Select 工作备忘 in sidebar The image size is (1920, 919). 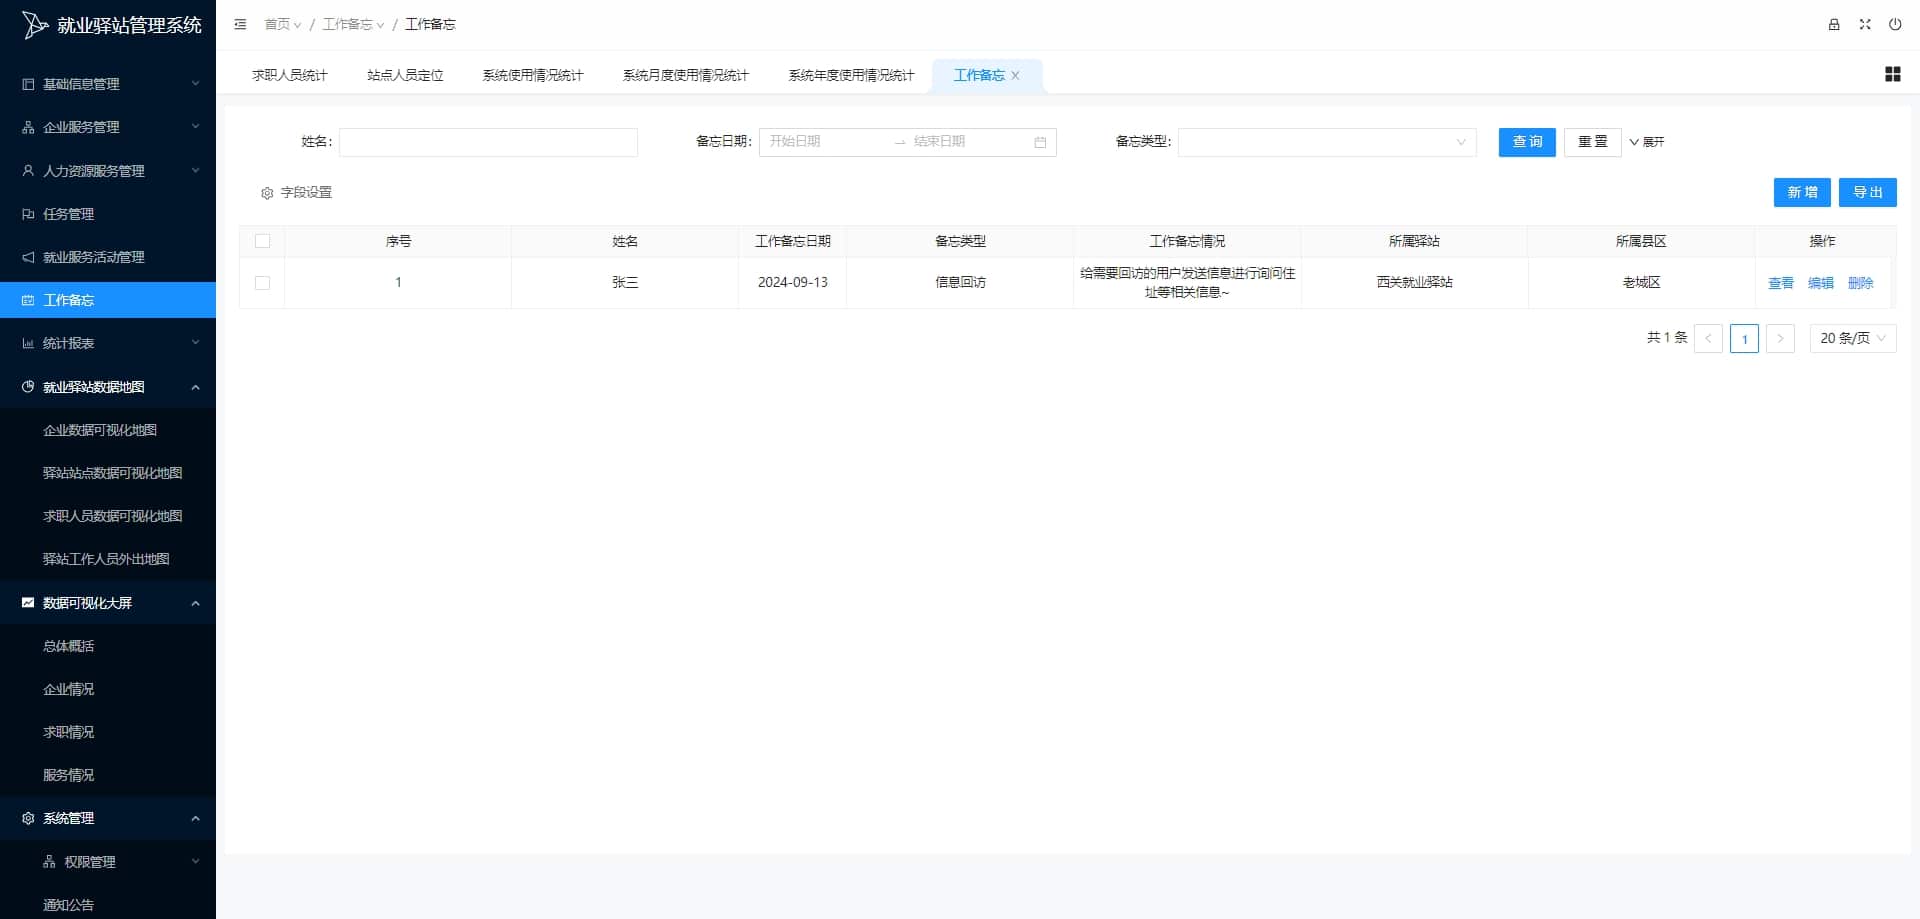pyautogui.click(x=108, y=300)
